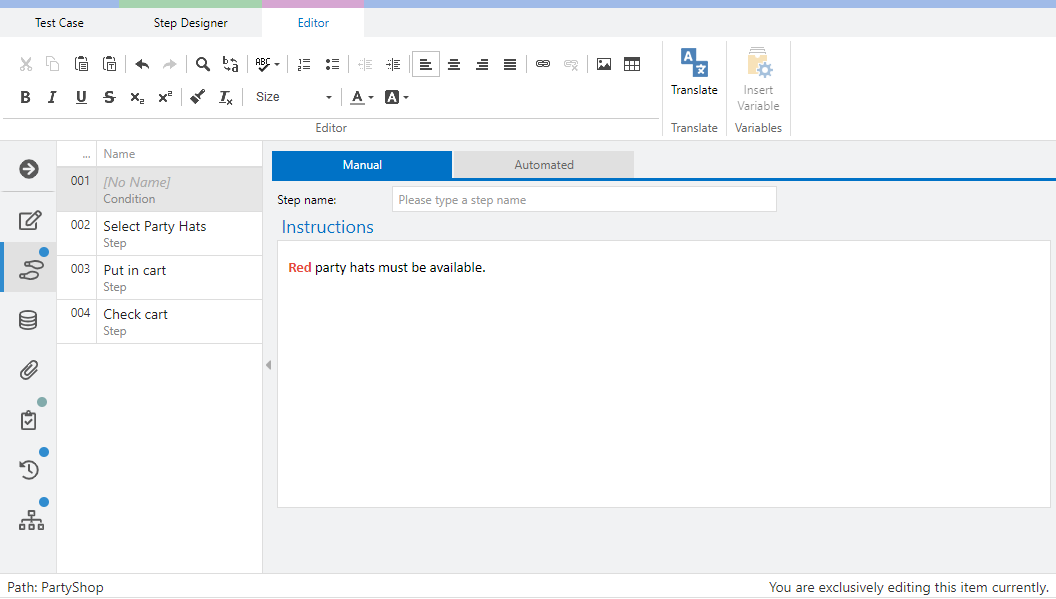Open the text color picker
The width and height of the screenshot is (1056, 599).
[x=361, y=97]
